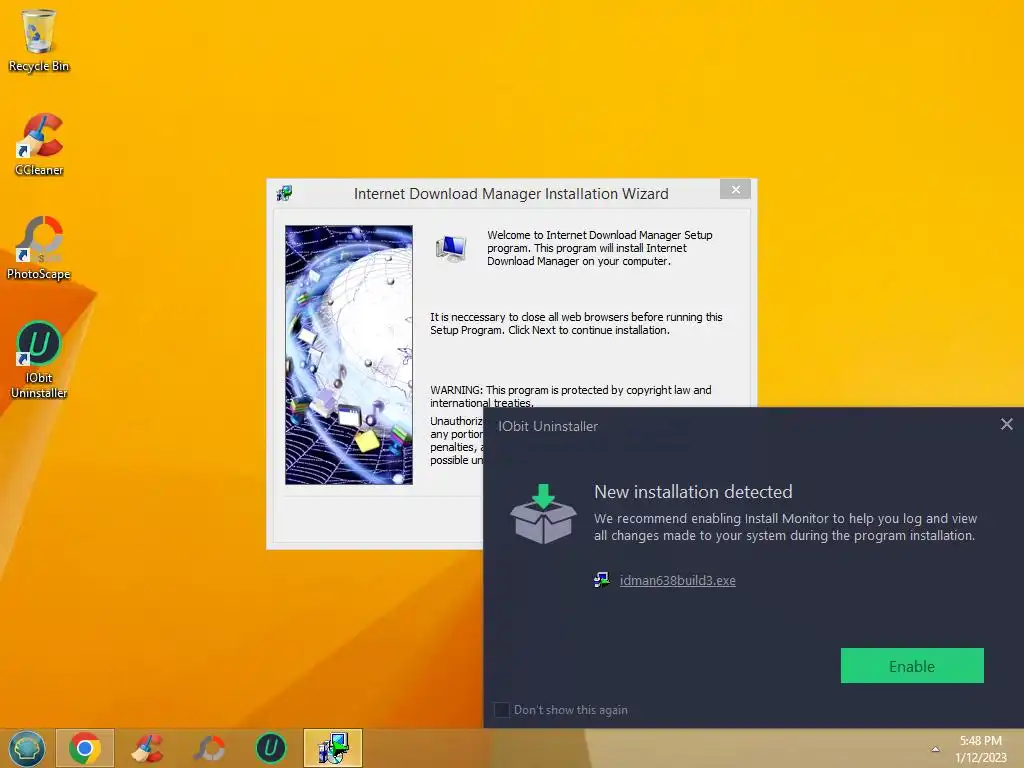
Task: Close the Internet Download Manager Installation Wizard
Action: [735, 189]
